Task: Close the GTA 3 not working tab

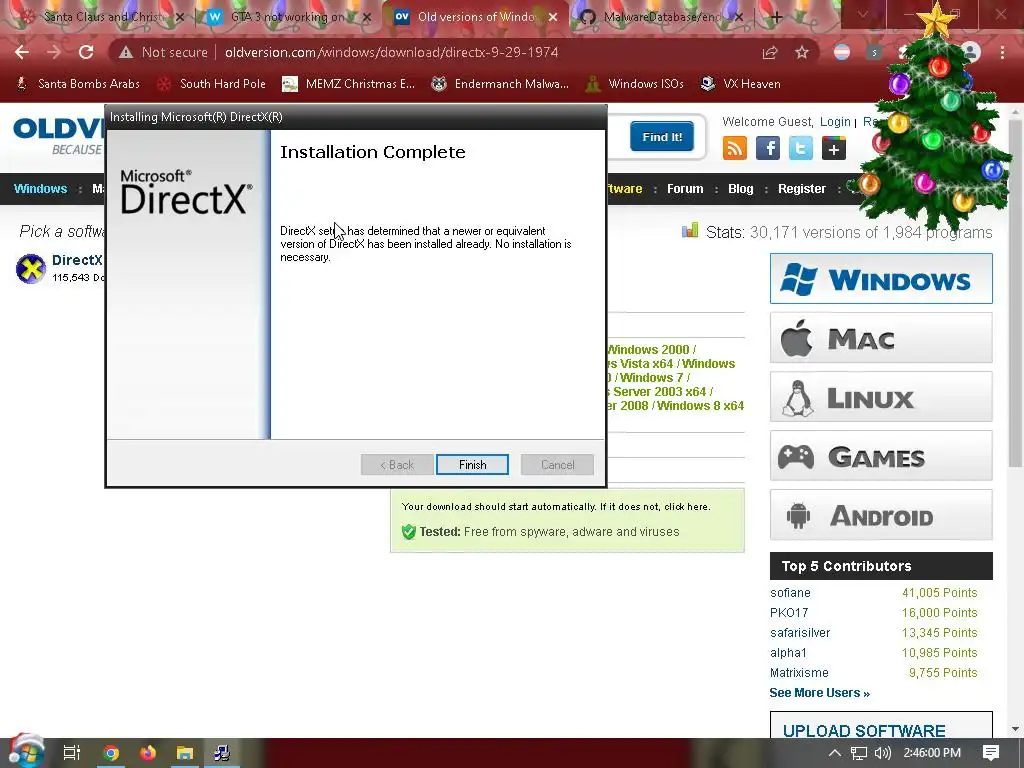Action: pyautogui.click(x=367, y=18)
